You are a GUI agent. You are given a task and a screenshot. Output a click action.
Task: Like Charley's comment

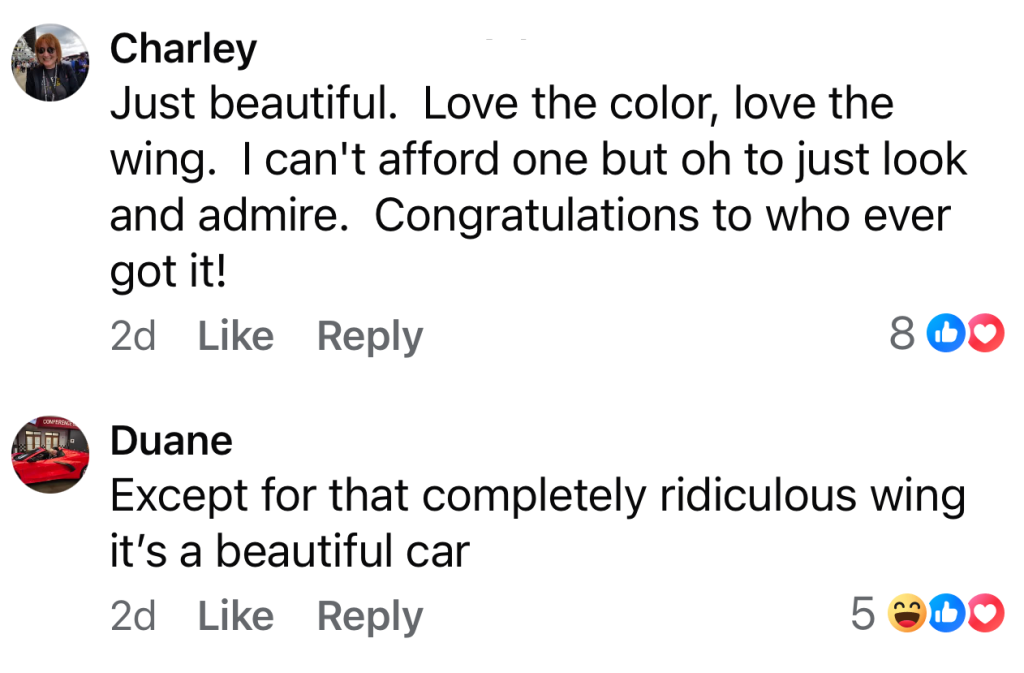click(x=235, y=336)
